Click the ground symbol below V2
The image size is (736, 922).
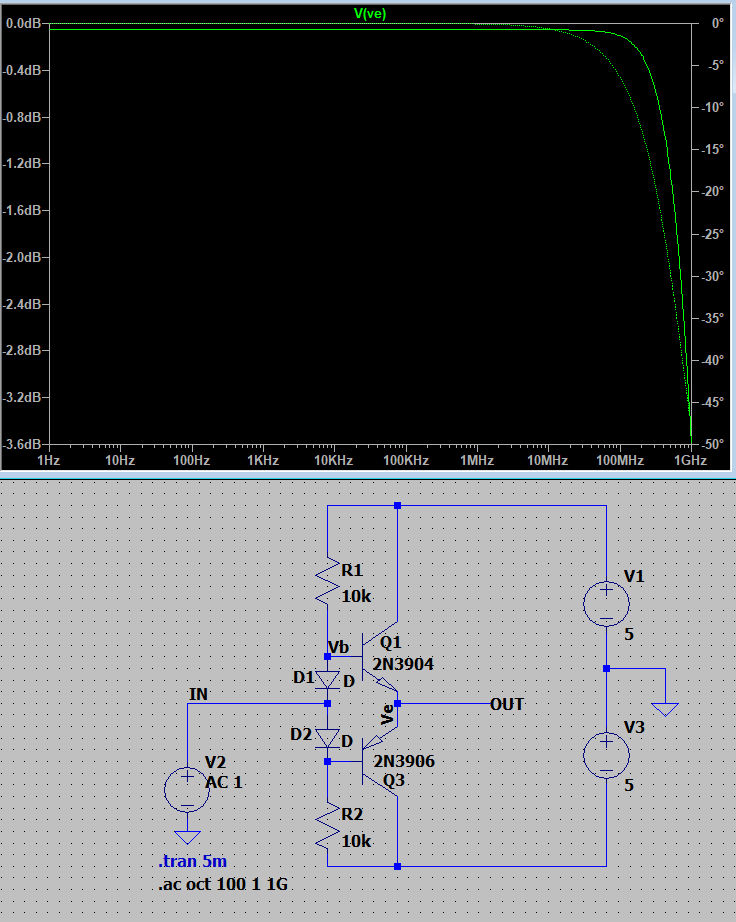click(x=187, y=836)
